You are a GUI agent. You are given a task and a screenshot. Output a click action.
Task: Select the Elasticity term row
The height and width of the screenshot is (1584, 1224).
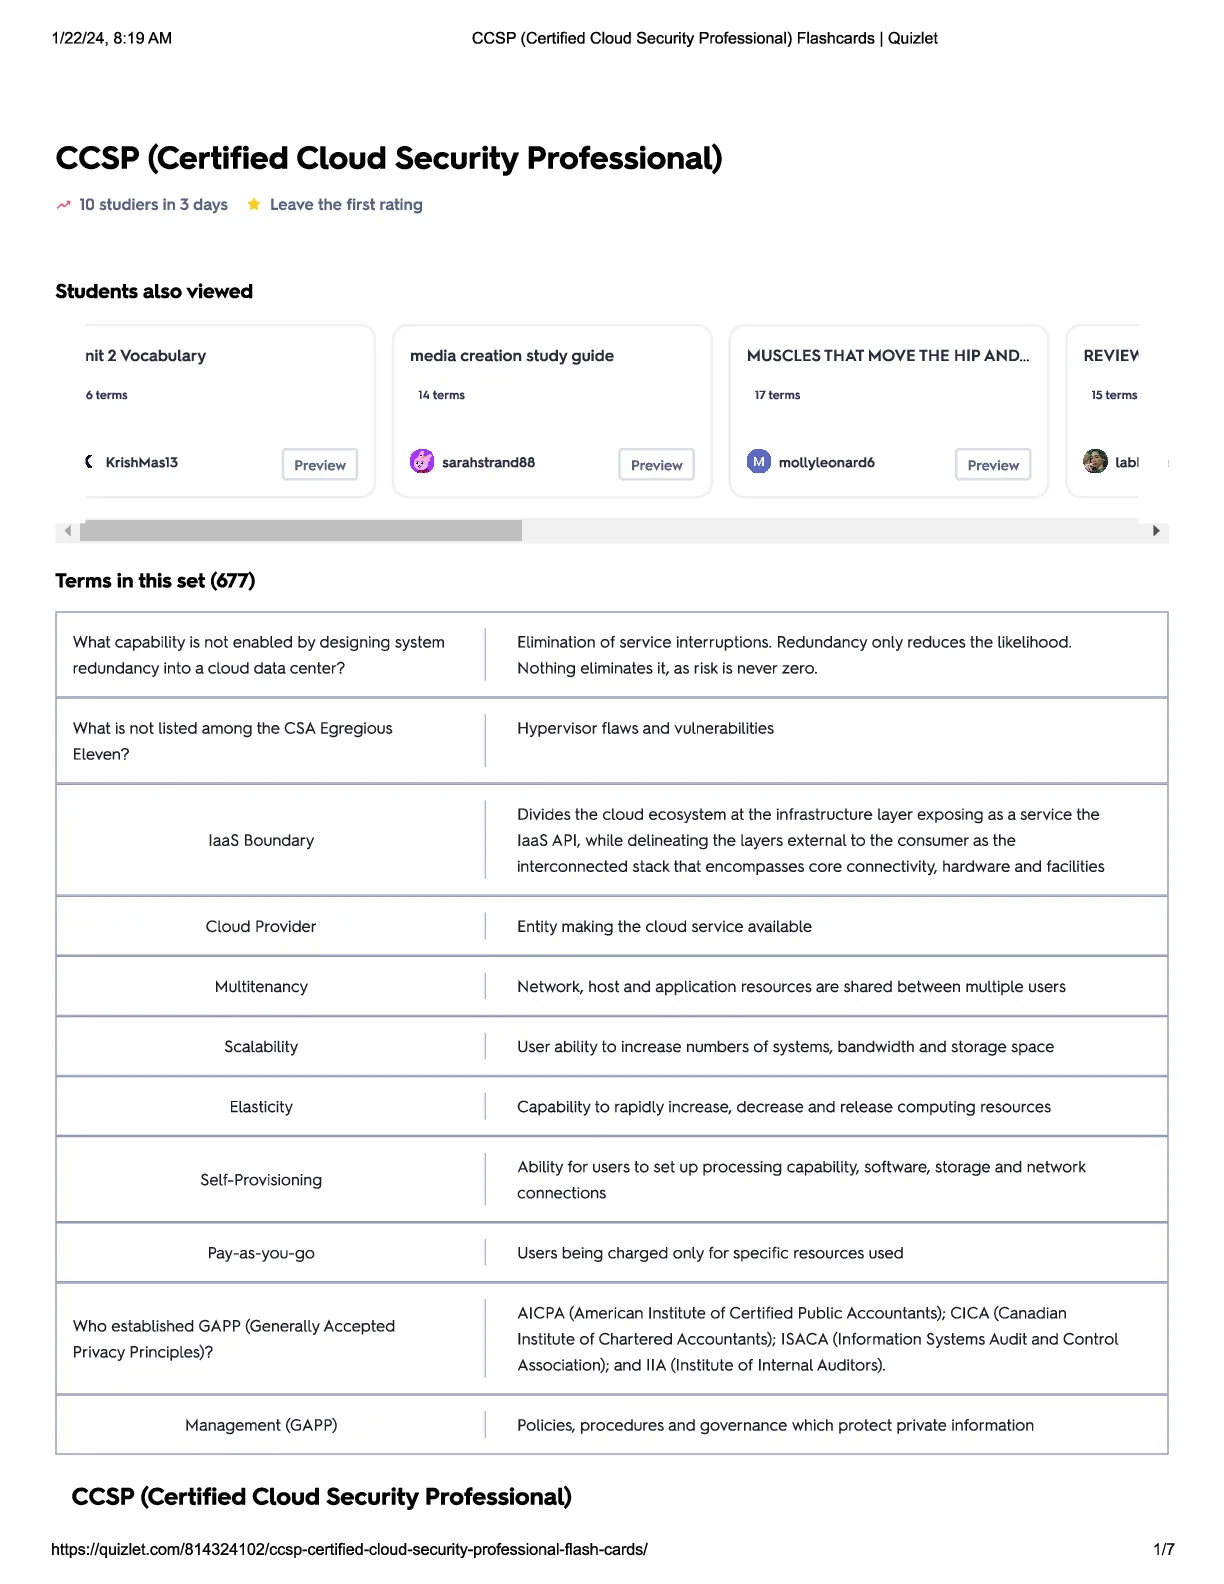612,1106
